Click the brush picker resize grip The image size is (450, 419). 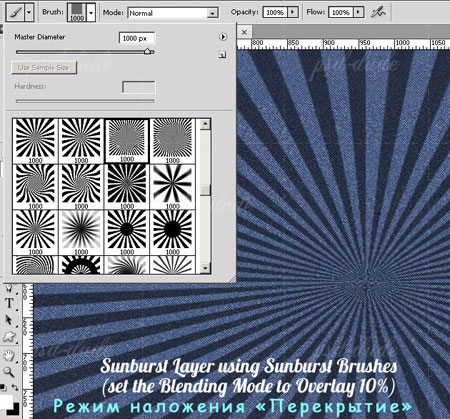pyautogui.click(x=232, y=279)
